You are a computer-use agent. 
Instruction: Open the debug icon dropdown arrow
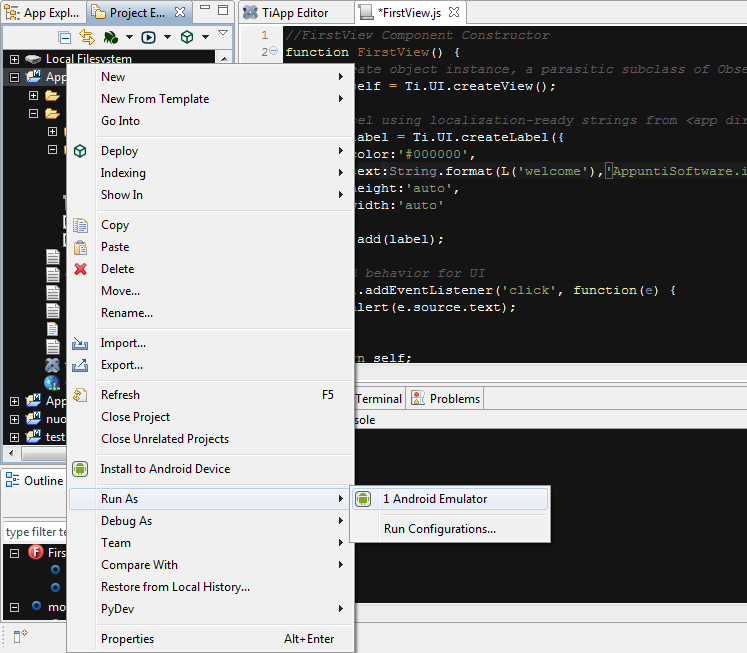[x=129, y=37]
